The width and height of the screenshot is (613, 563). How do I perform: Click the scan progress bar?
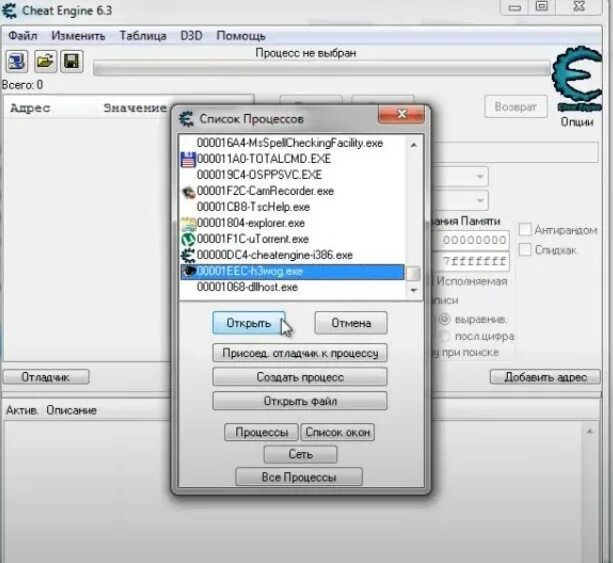(x=321, y=68)
